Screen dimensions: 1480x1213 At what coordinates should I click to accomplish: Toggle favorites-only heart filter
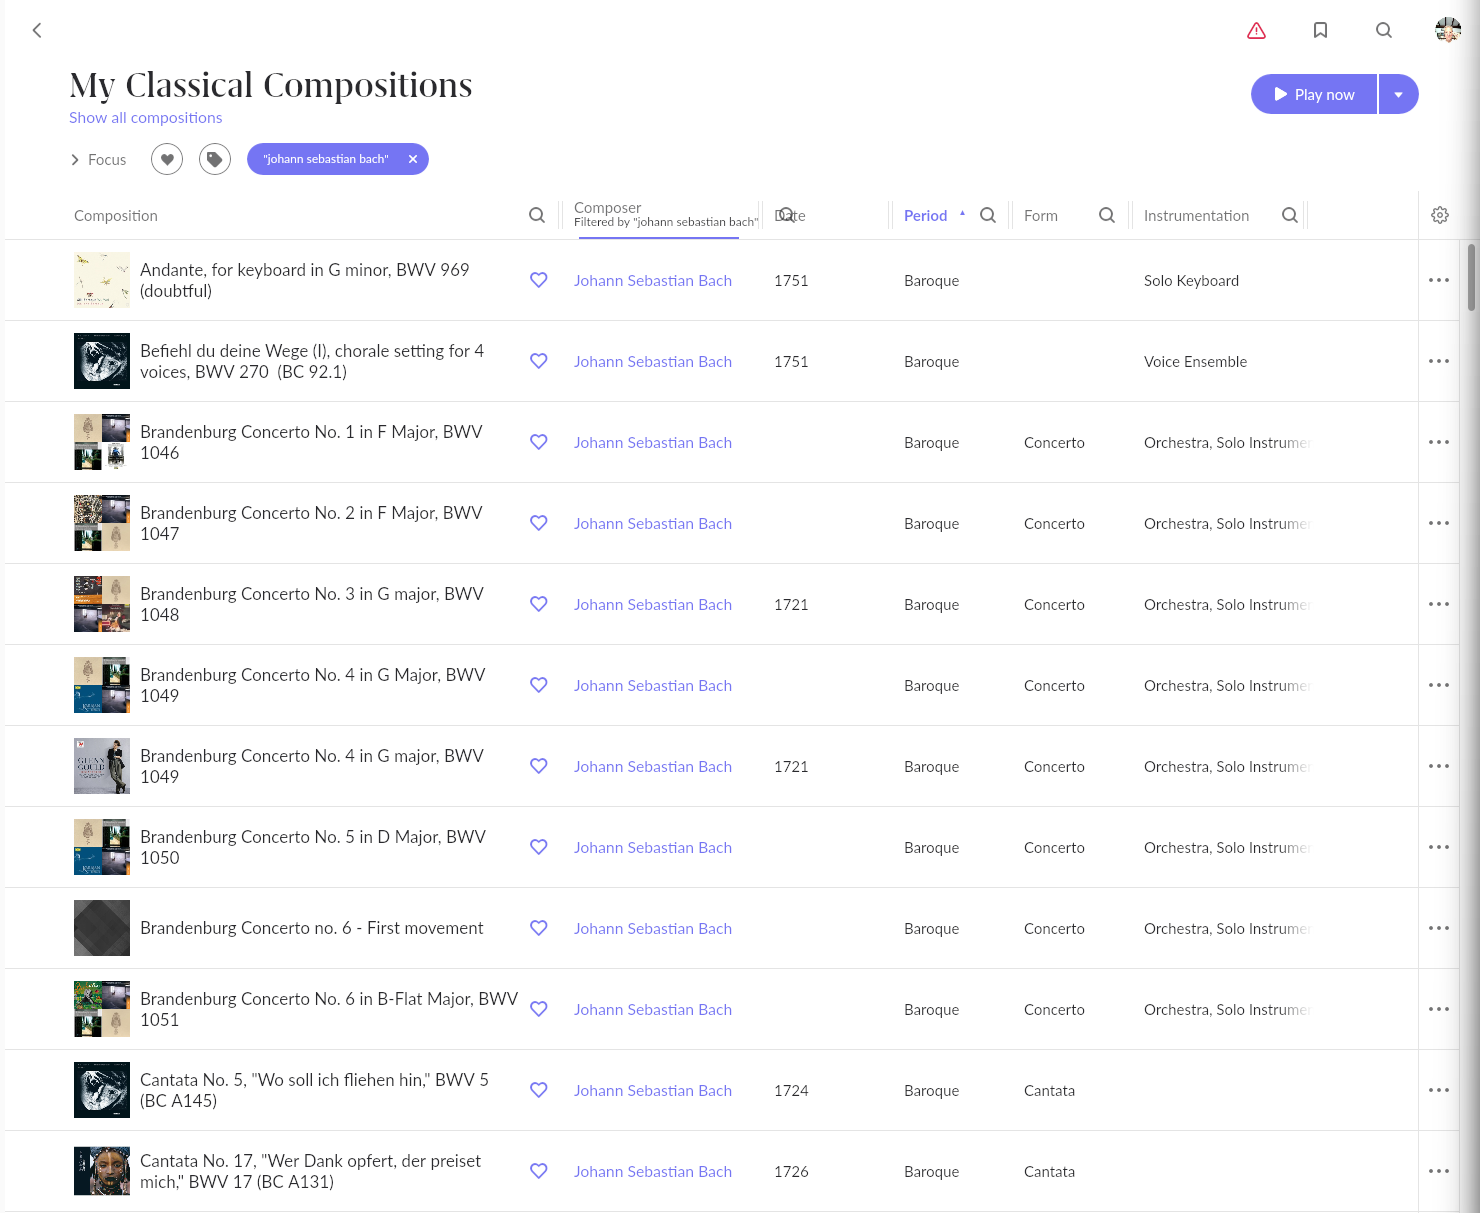point(167,159)
